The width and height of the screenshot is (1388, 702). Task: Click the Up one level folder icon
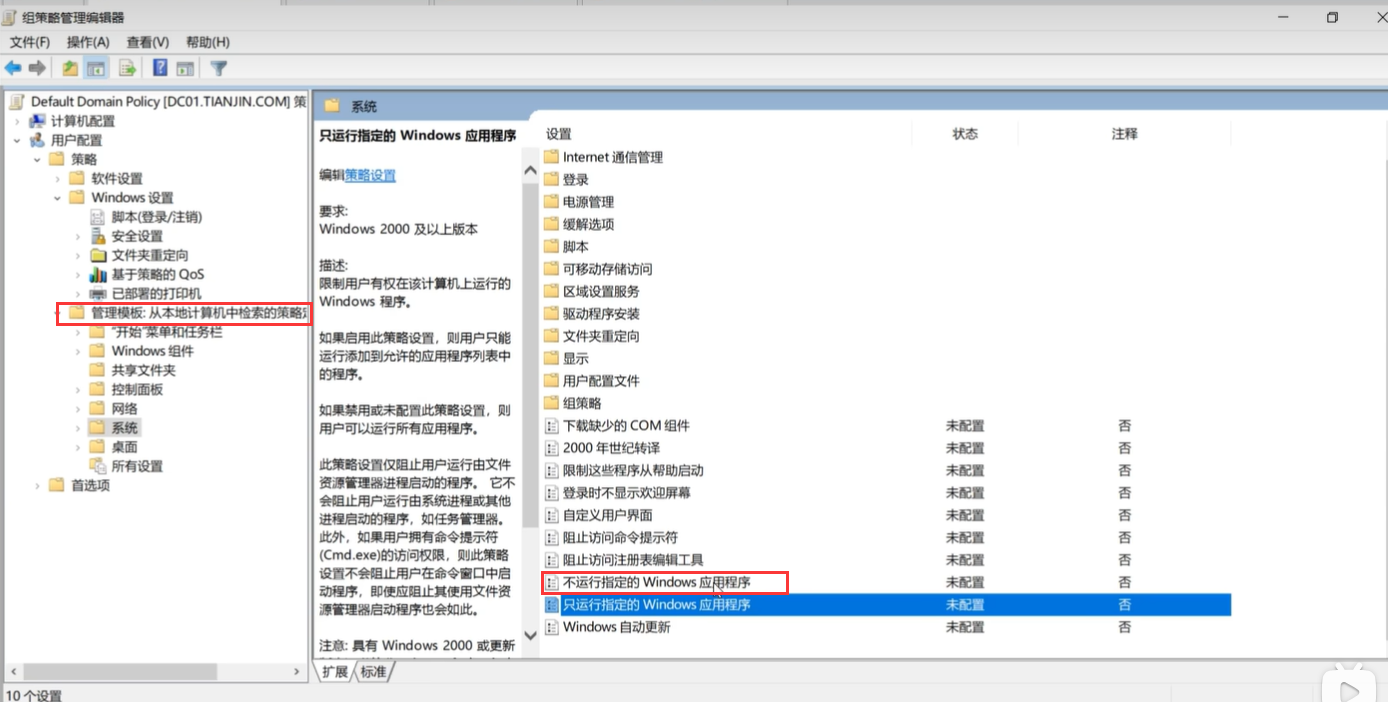(70, 68)
